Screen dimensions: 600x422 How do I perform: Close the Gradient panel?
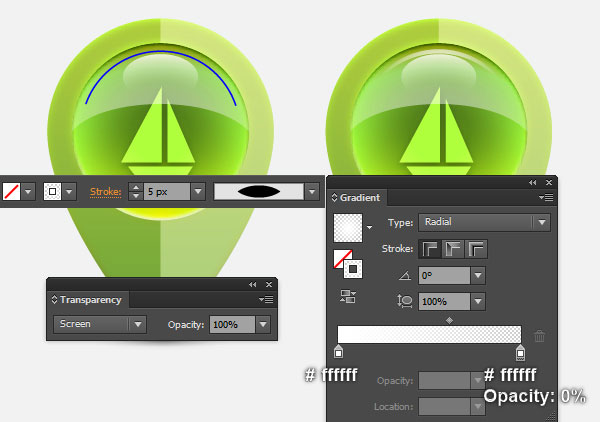pos(549,182)
